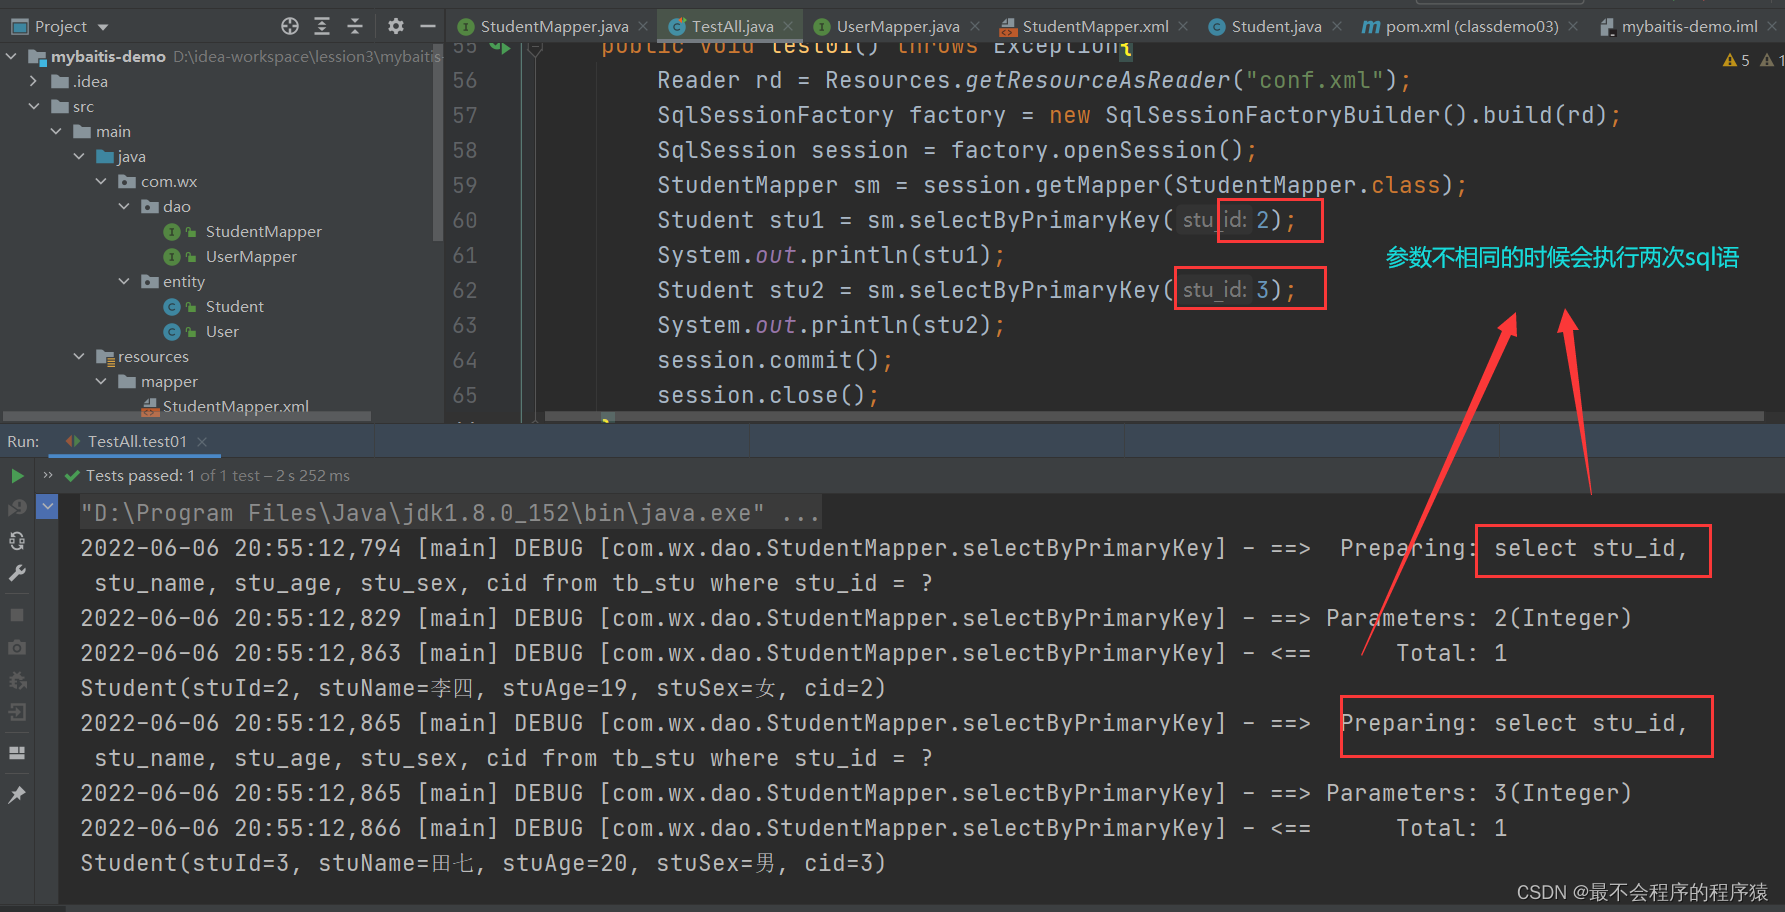Select StudentMapper interface in project tree
Screen dimensions: 1785x912
263,231
